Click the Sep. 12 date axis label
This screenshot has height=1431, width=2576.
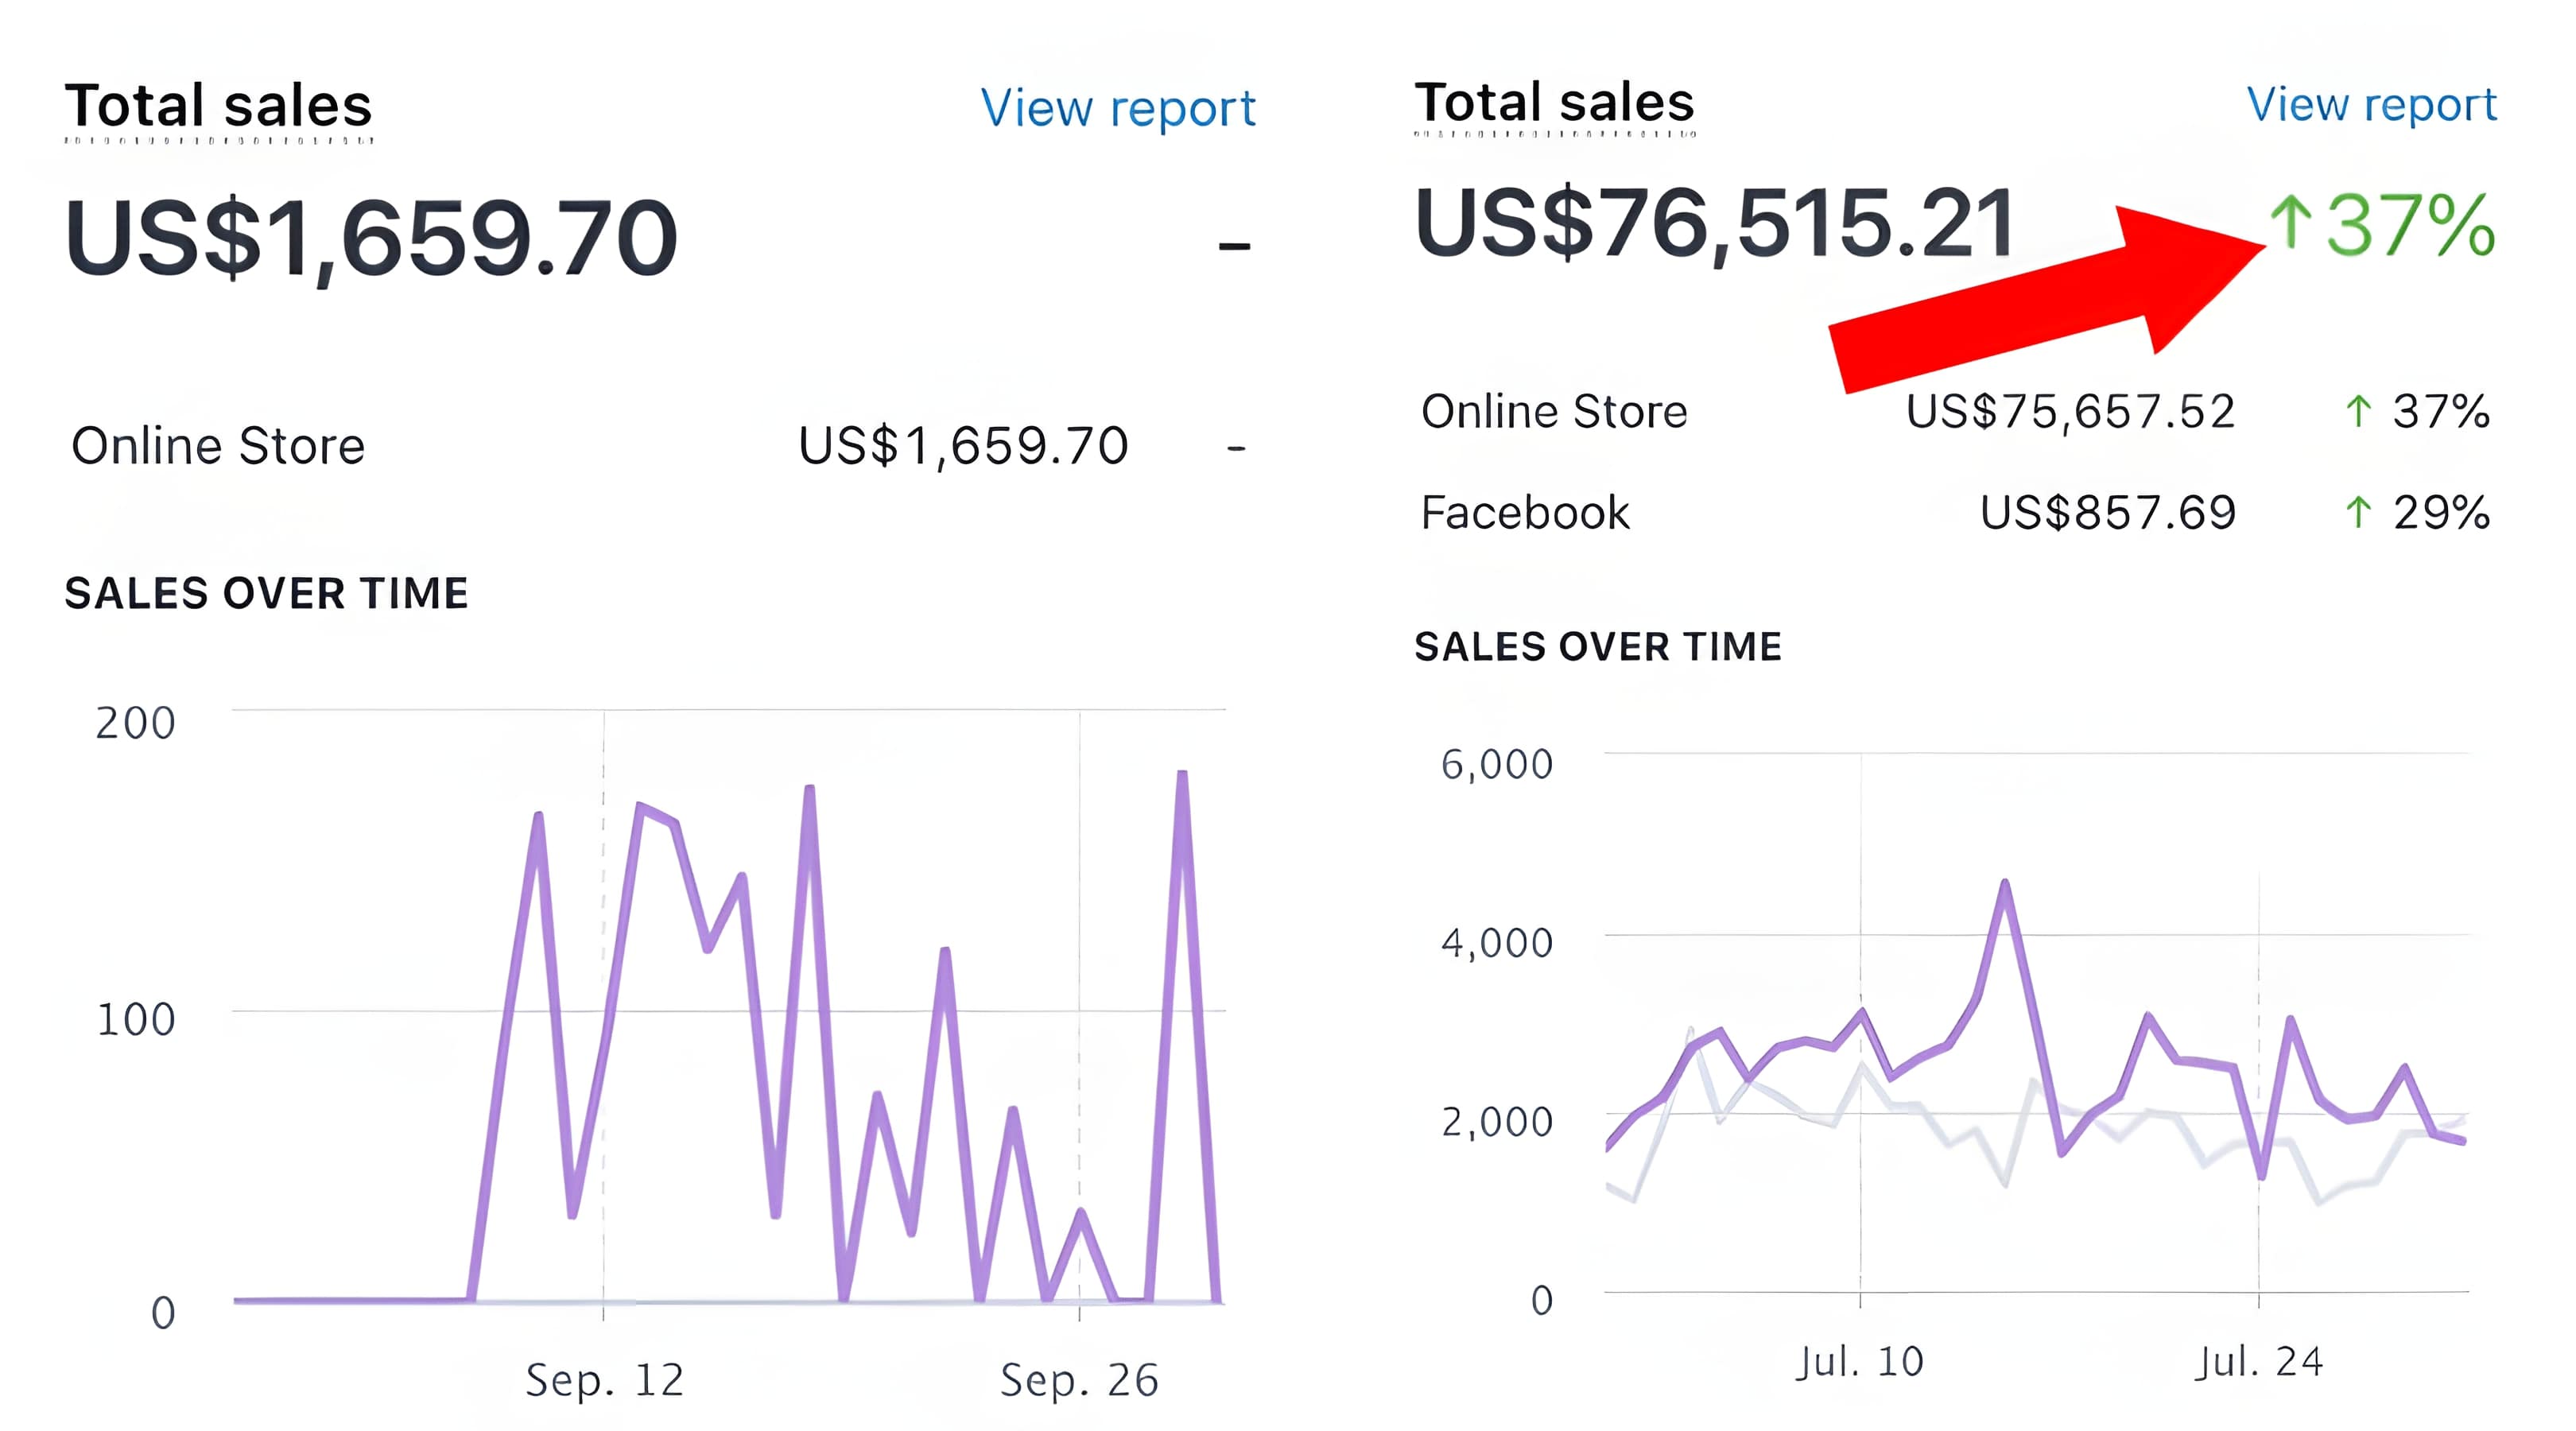pos(604,1380)
